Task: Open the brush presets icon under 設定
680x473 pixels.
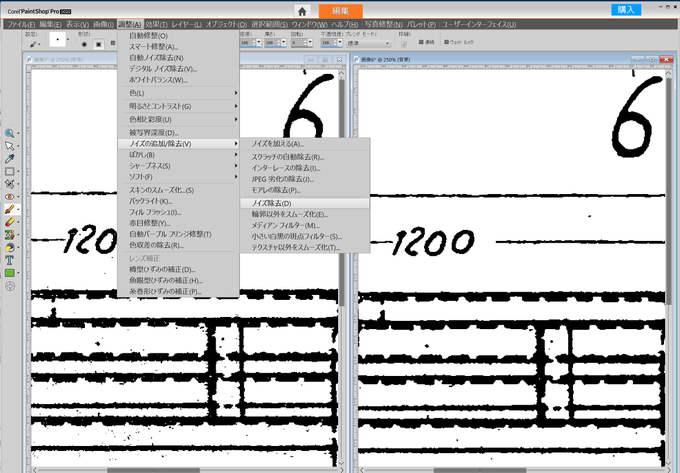Action: pos(33,44)
